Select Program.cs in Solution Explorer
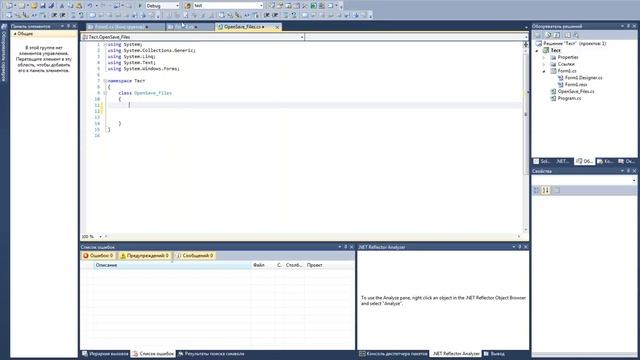640x360 pixels. coord(569,99)
